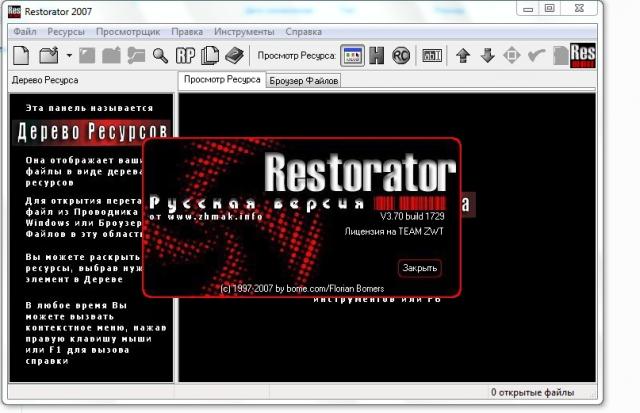Open the Просмотрщик menu

128,32
